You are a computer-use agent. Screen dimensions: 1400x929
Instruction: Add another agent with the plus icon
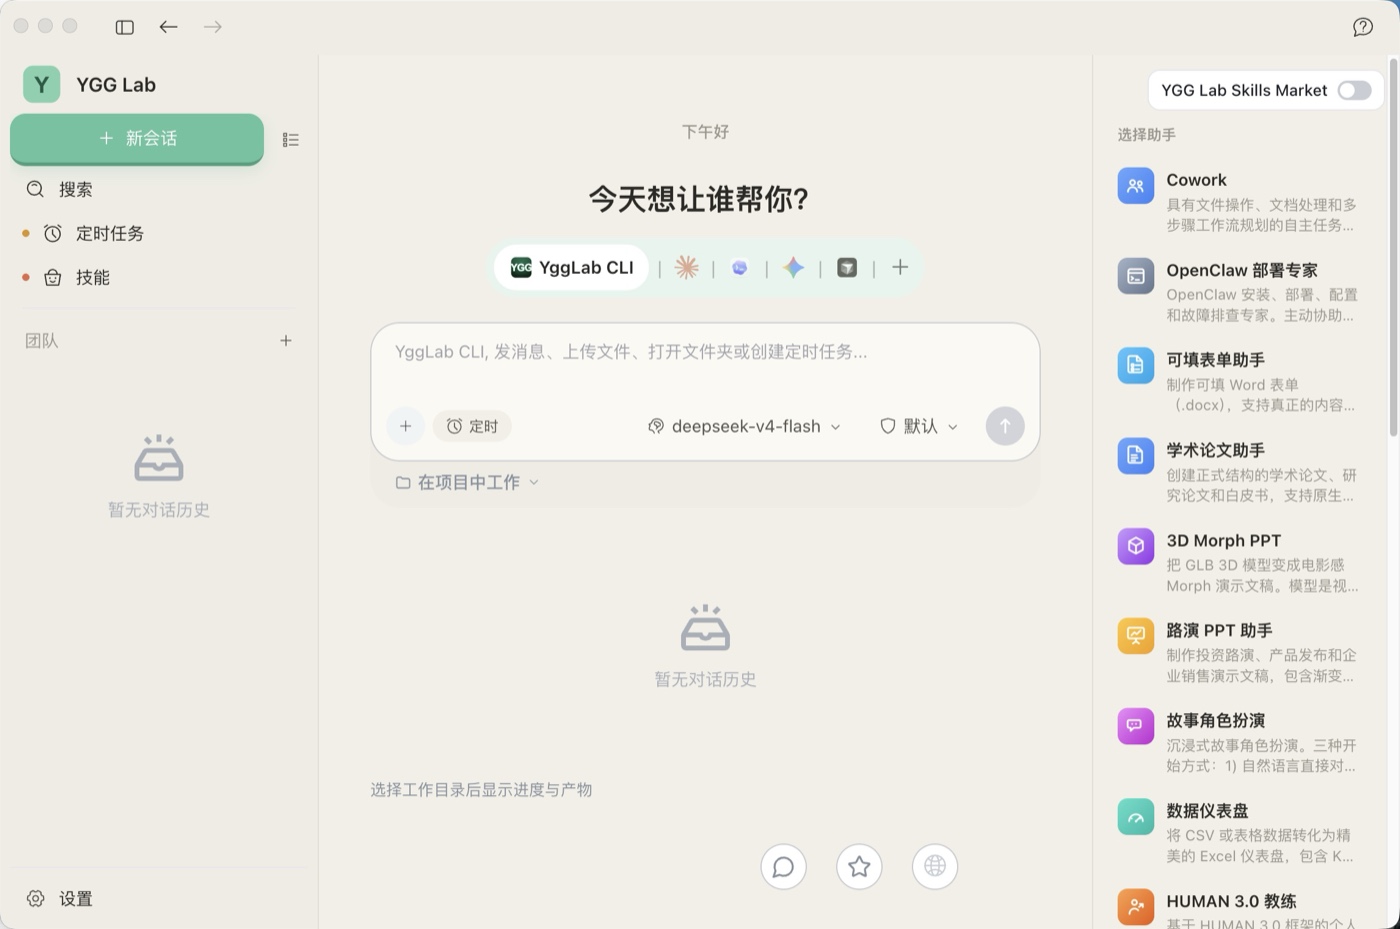pos(900,267)
